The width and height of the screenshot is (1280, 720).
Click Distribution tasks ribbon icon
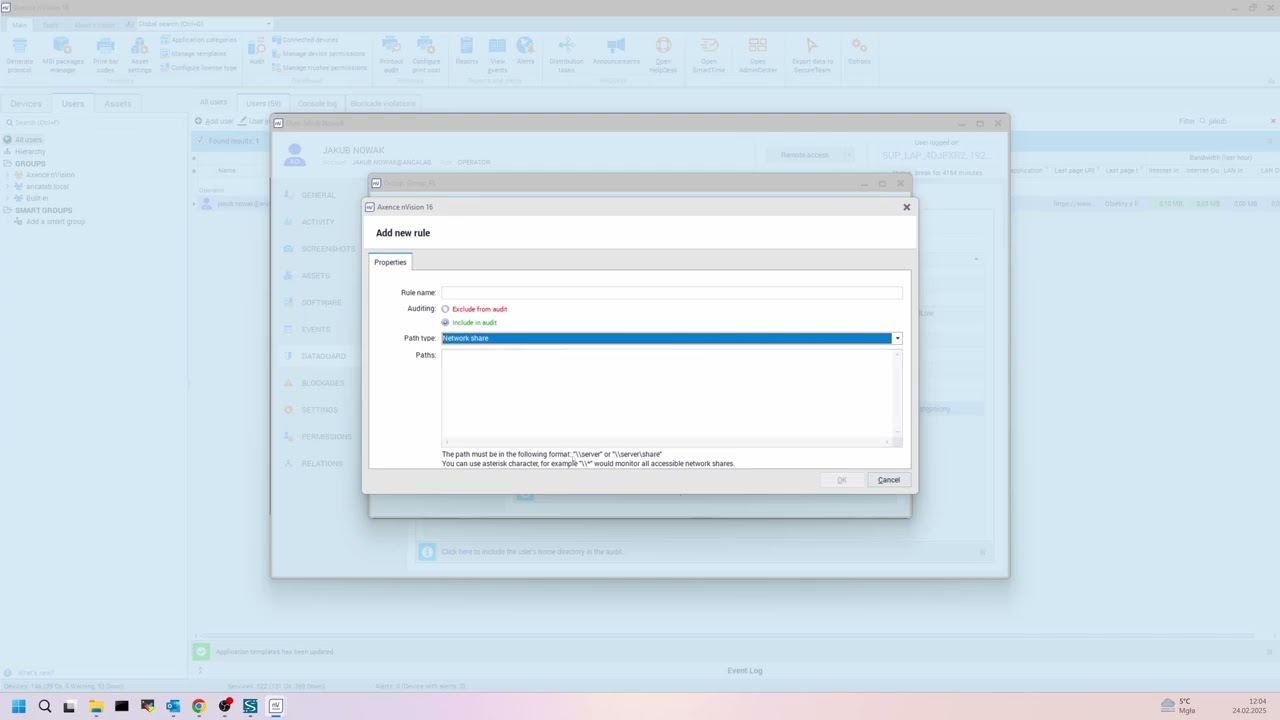click(566, 55)
